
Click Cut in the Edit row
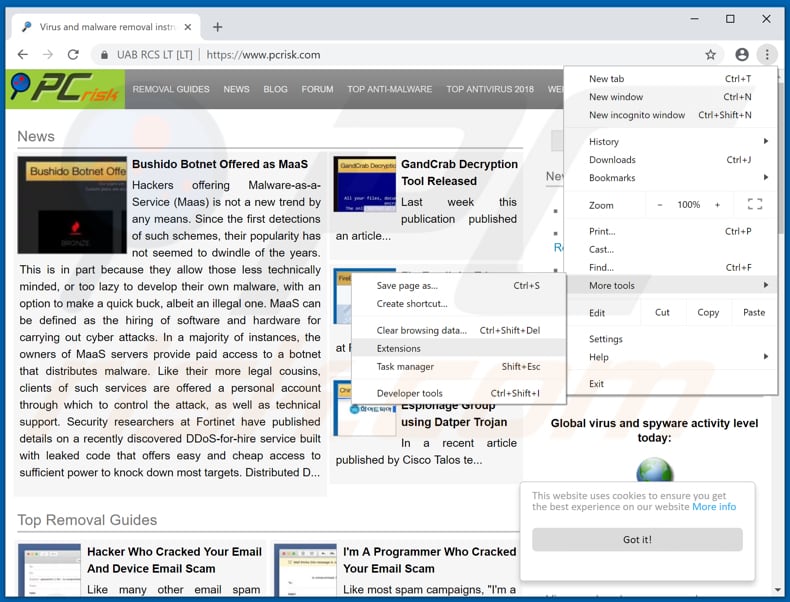pyautogui.click(x=662, y=313)
